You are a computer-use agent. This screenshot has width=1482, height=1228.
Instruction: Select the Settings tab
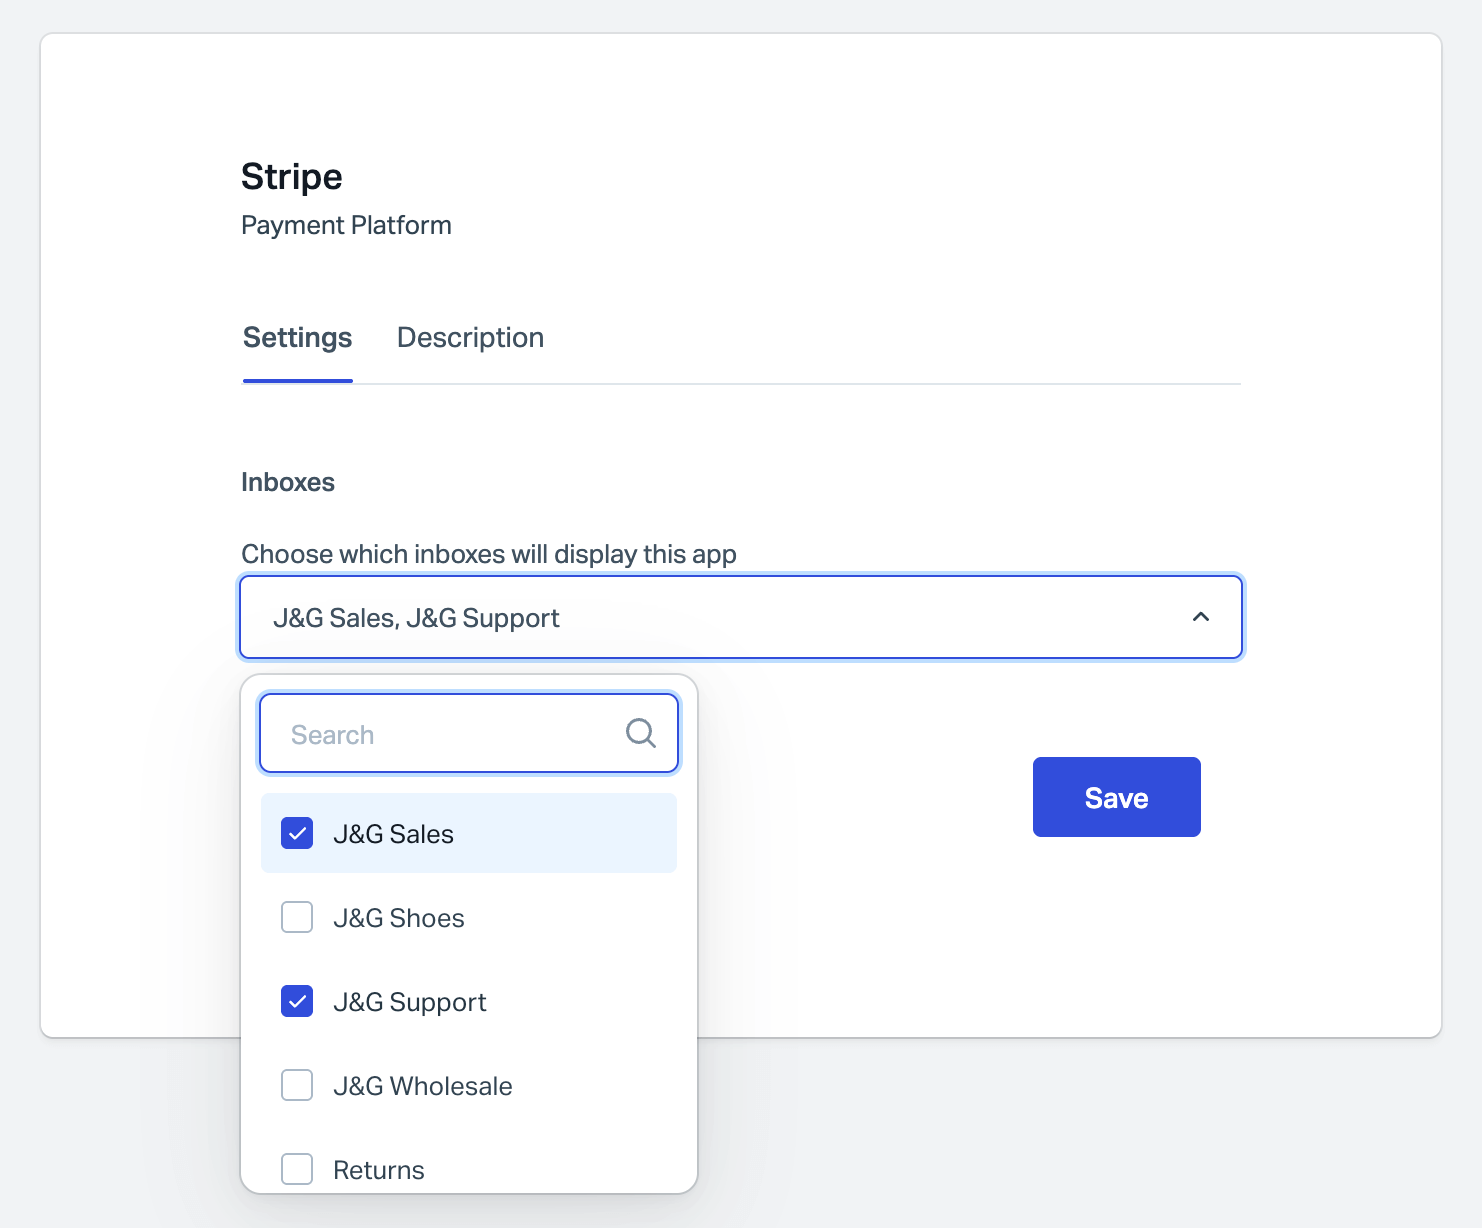[297, 338]
